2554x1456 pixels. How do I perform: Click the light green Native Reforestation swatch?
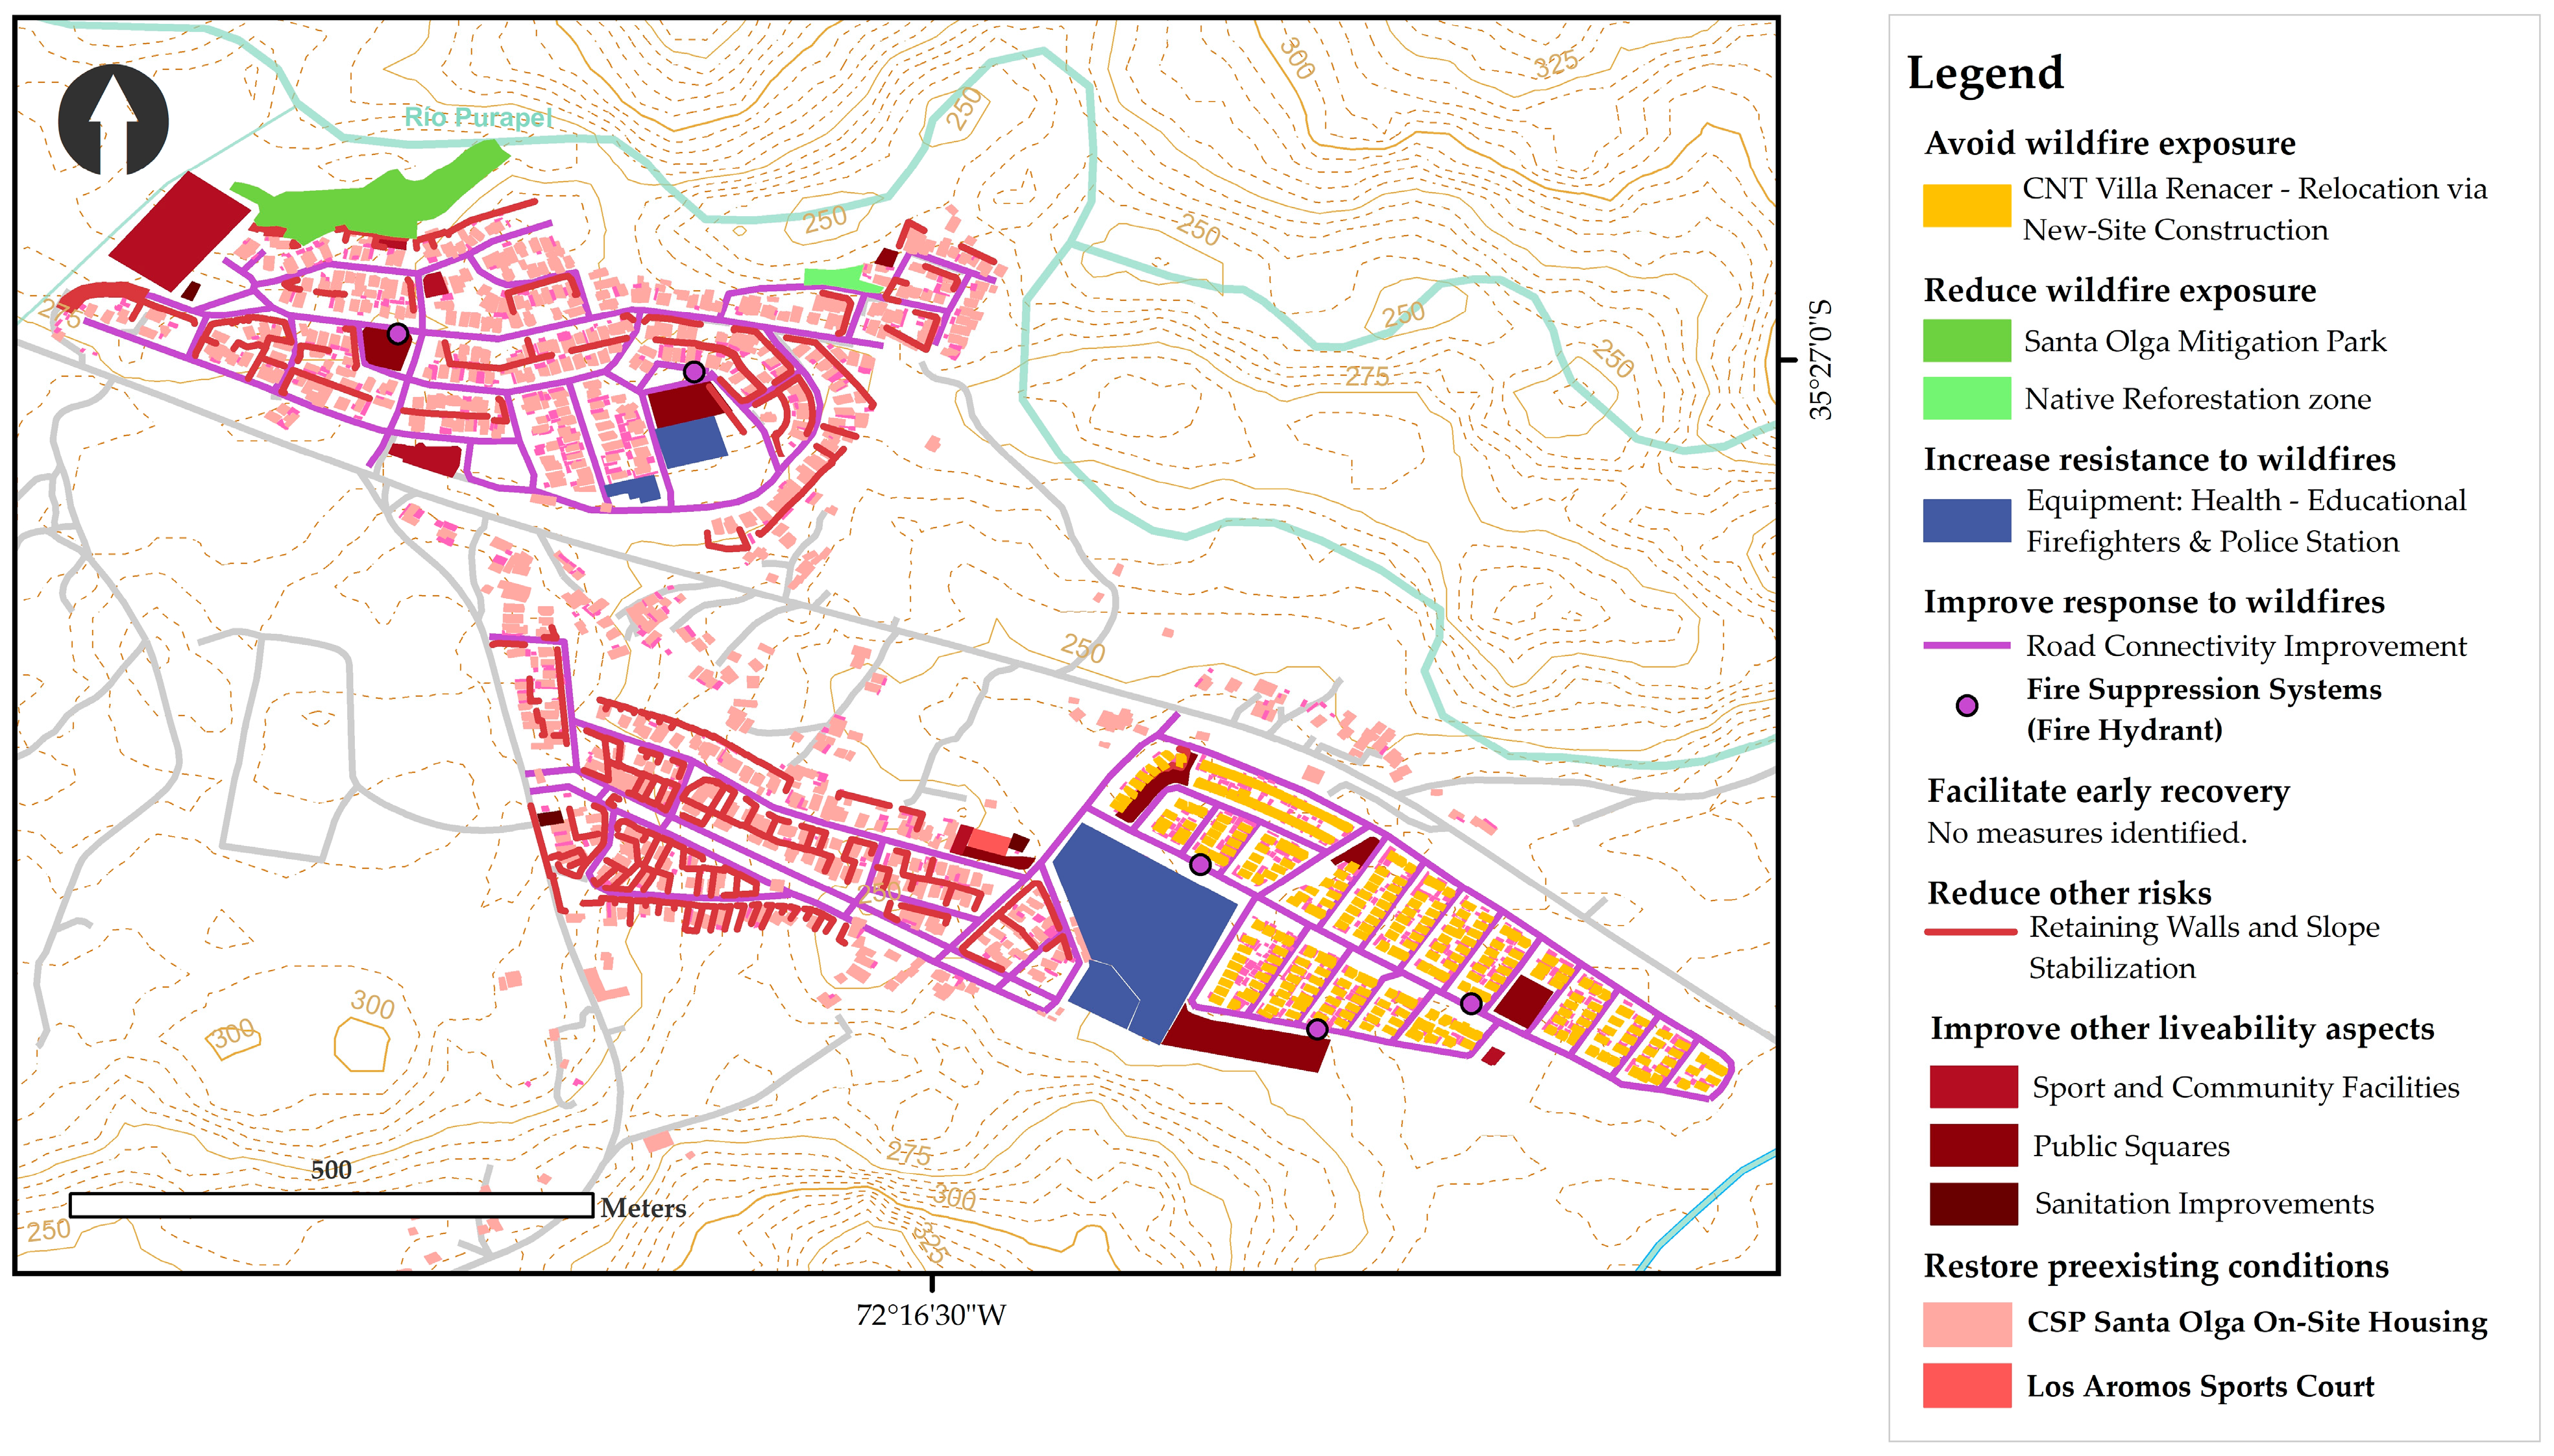coord(1966,398)
